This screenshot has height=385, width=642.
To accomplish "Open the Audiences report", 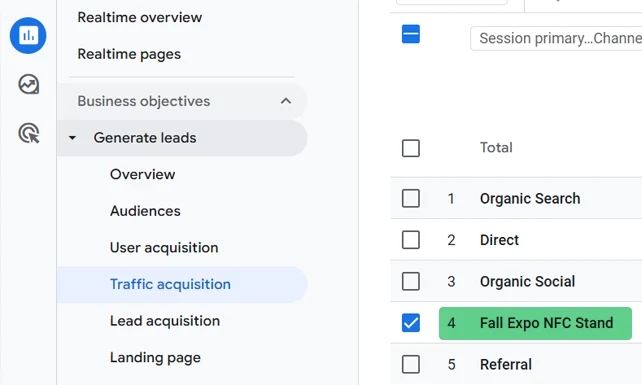I will (145, 211).
